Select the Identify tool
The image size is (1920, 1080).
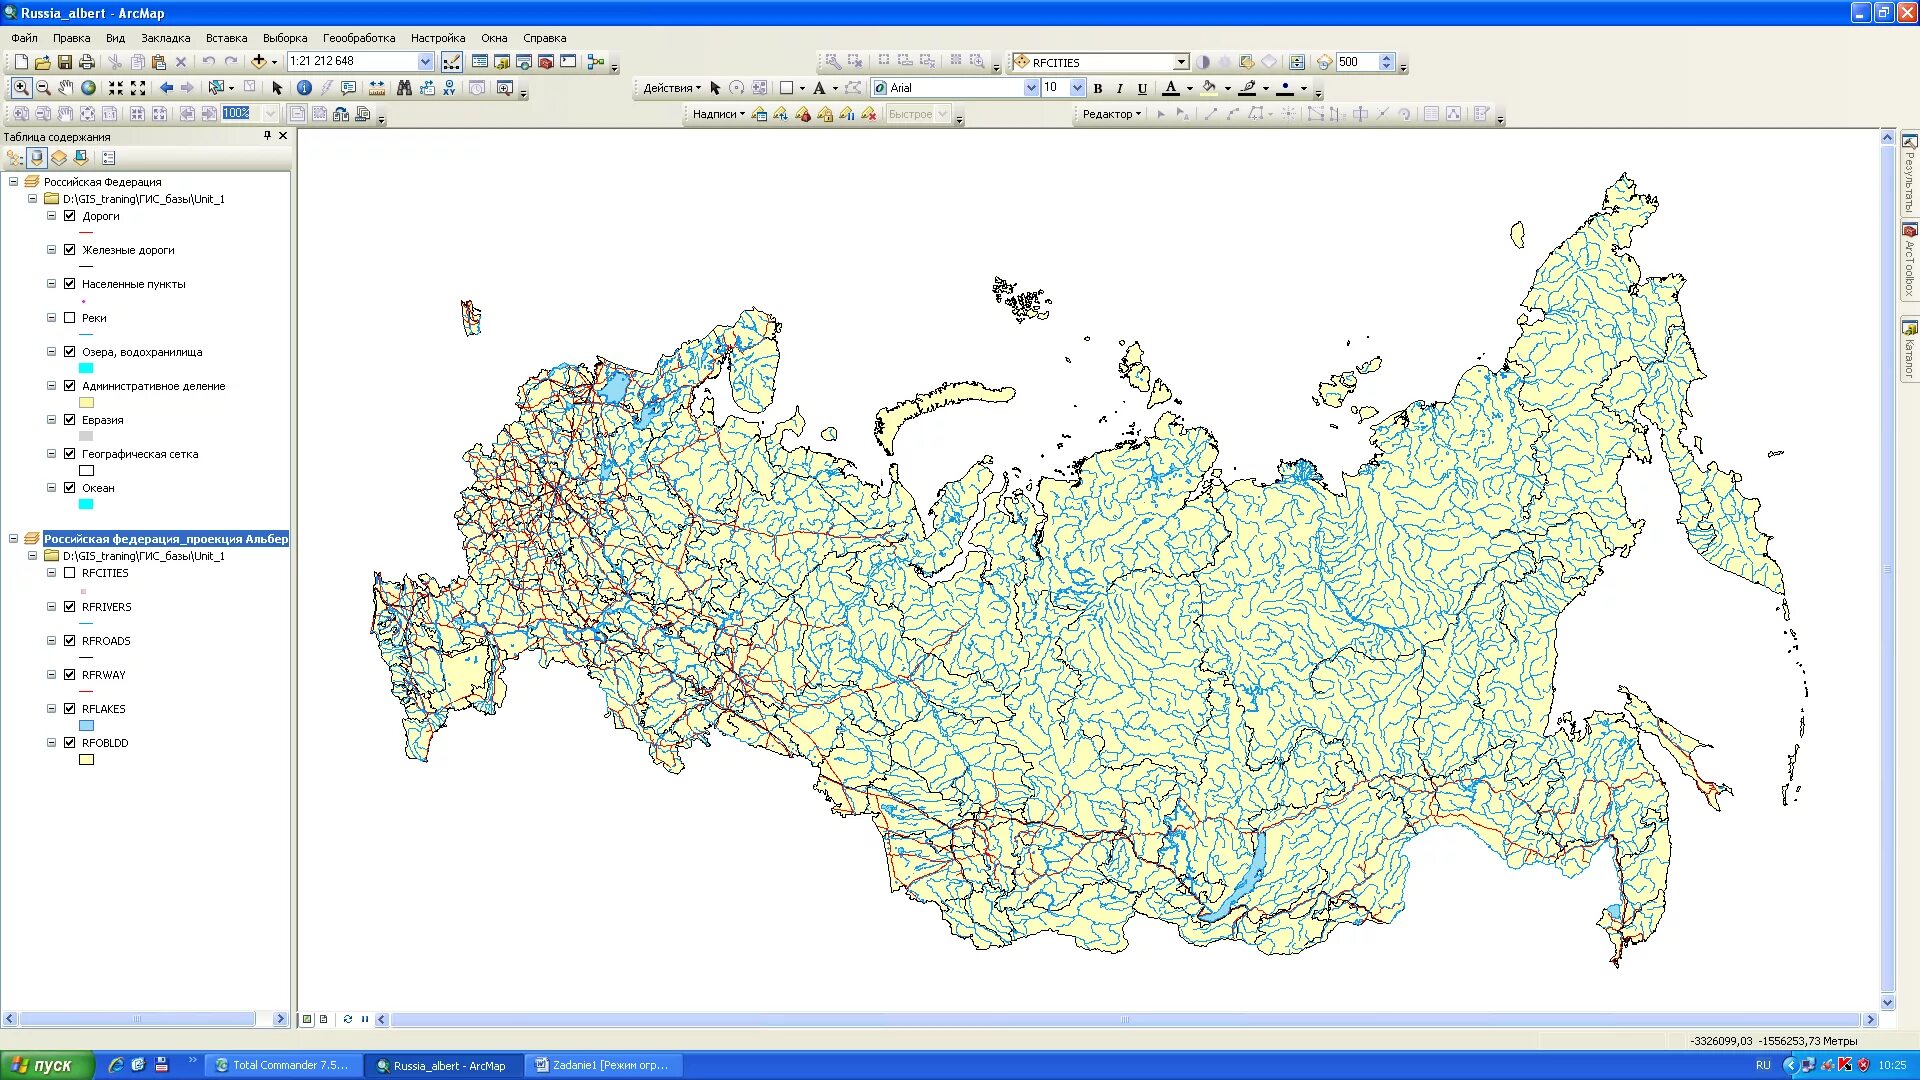(x=304, y=88)
